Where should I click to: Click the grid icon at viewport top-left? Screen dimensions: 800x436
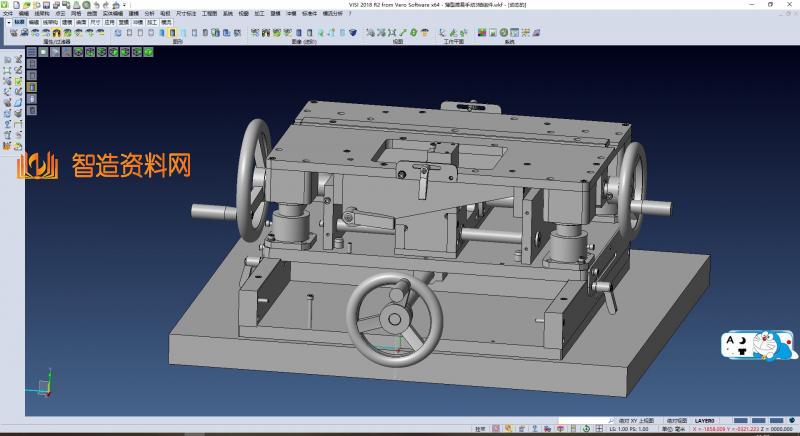click(33, 51)
